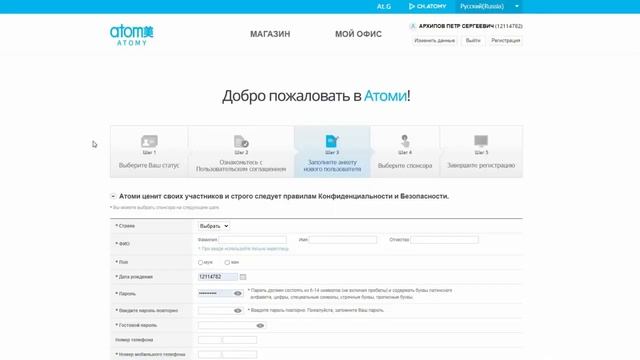Screen dimensions: 640x360
Task: Click the Номер телефона number field
Action: (240, 340)
